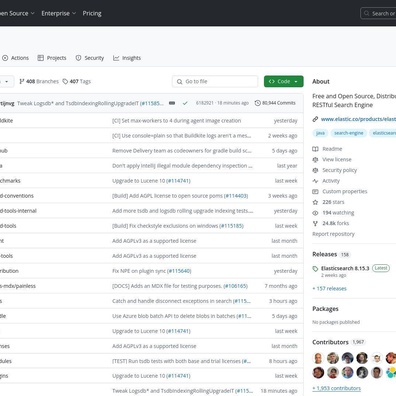Screen dimensions: 396x396
Task: Open the top commit title 'Tweak Logsdb*' link
Action: (78, 103)
